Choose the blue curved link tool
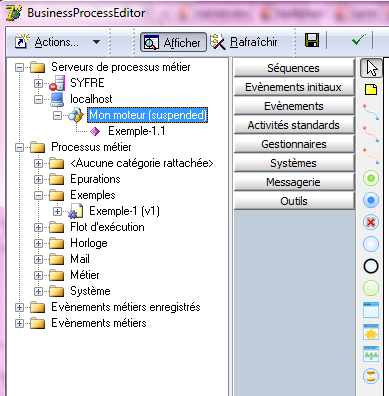 pos(371,112)
